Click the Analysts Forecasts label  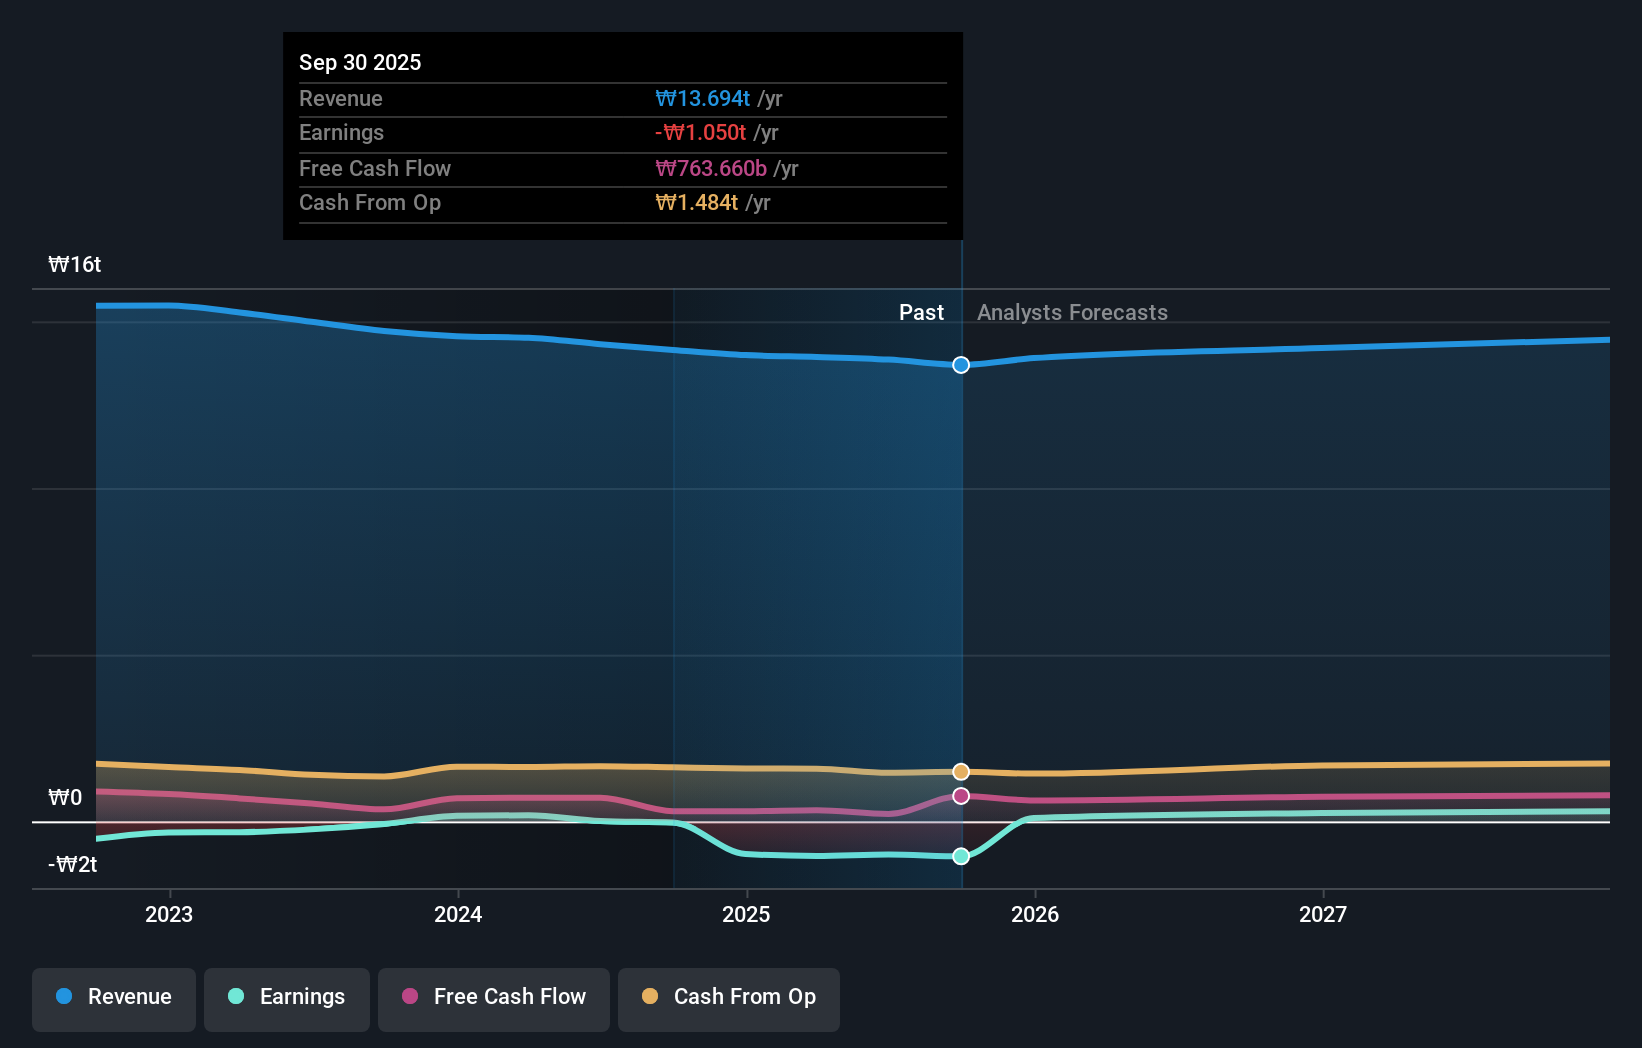coord(1072,313)
